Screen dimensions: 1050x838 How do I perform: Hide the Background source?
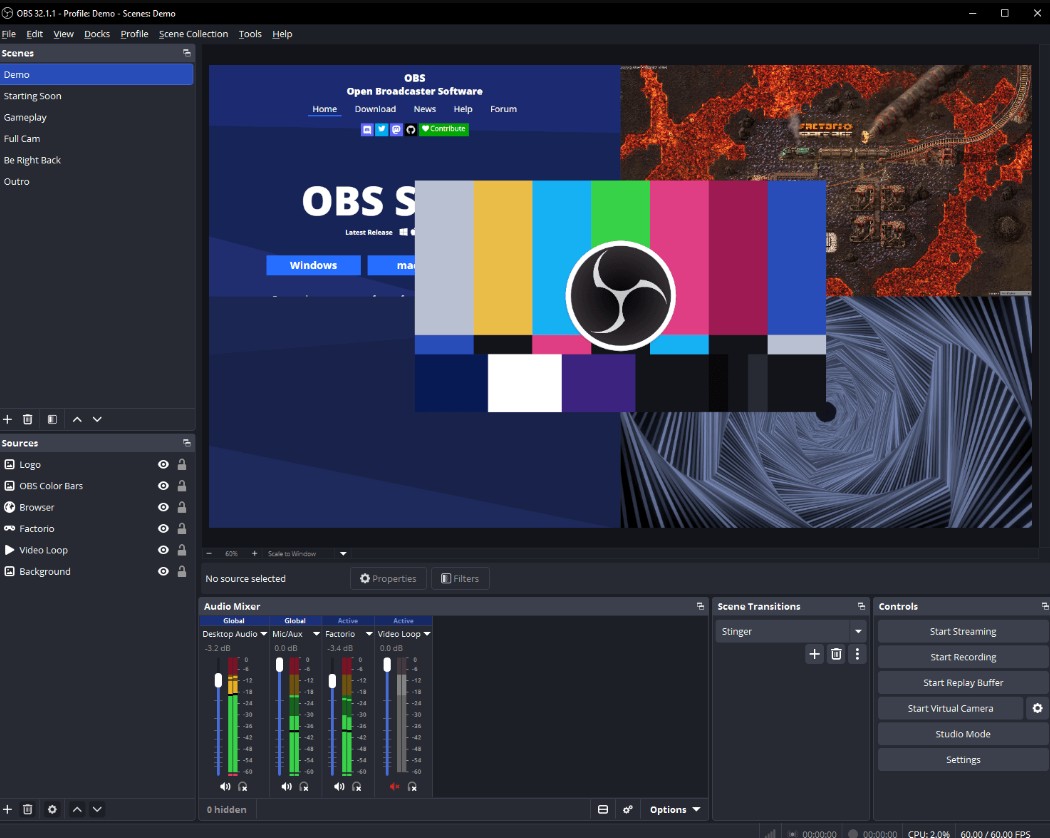click(x=163, y=571)
